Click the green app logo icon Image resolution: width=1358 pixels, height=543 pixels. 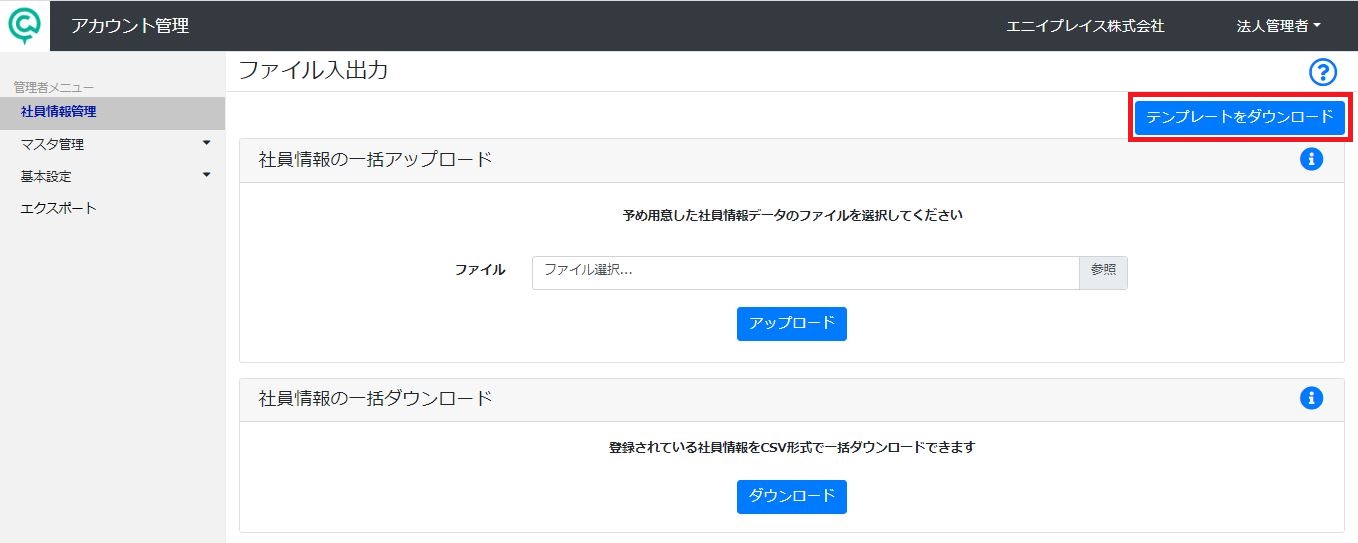[24, 25]
